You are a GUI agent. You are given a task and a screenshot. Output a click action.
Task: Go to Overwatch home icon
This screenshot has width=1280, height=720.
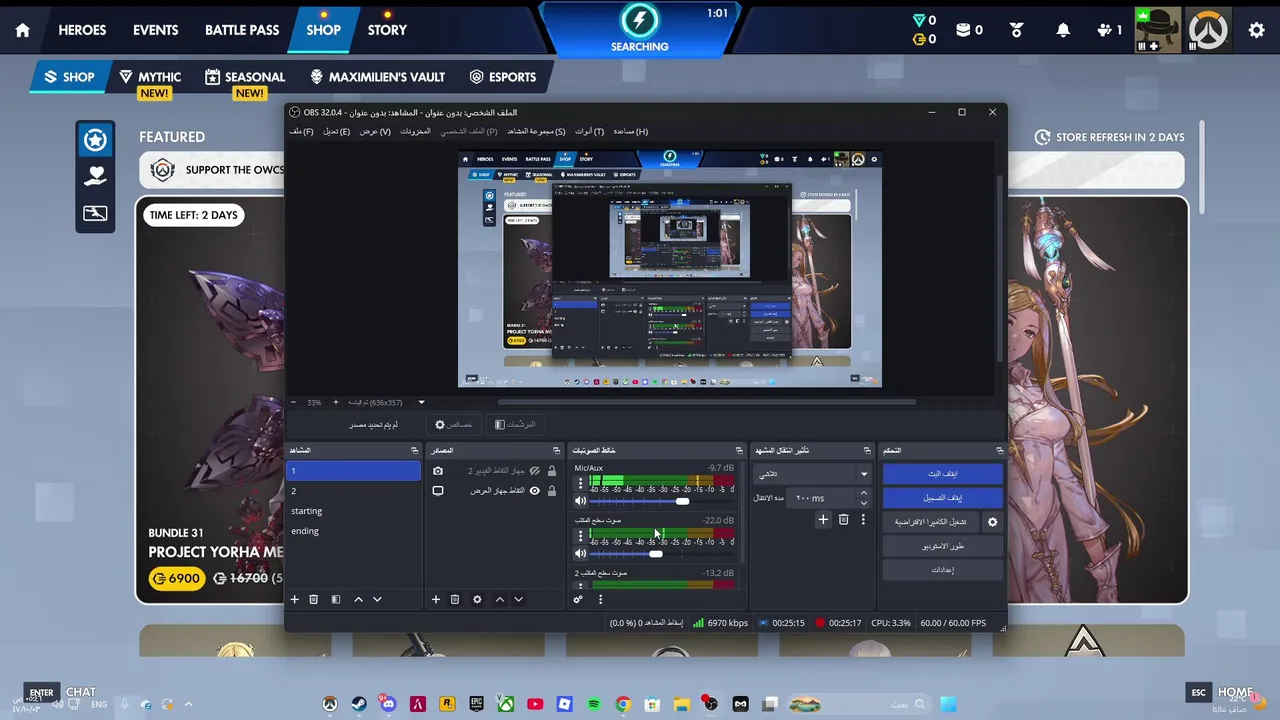pos(22,30)
